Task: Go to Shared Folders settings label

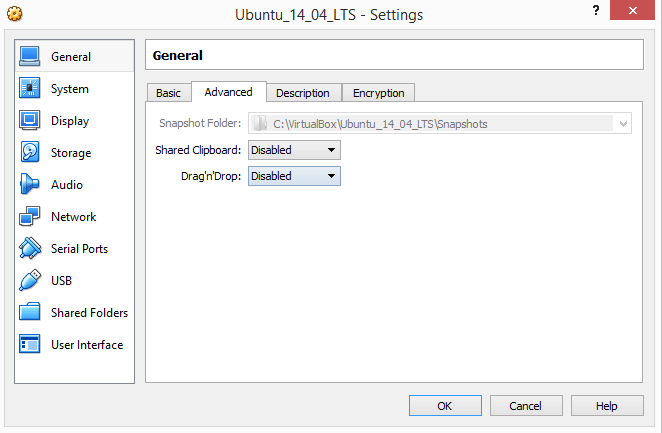Action: coord(90,313)
